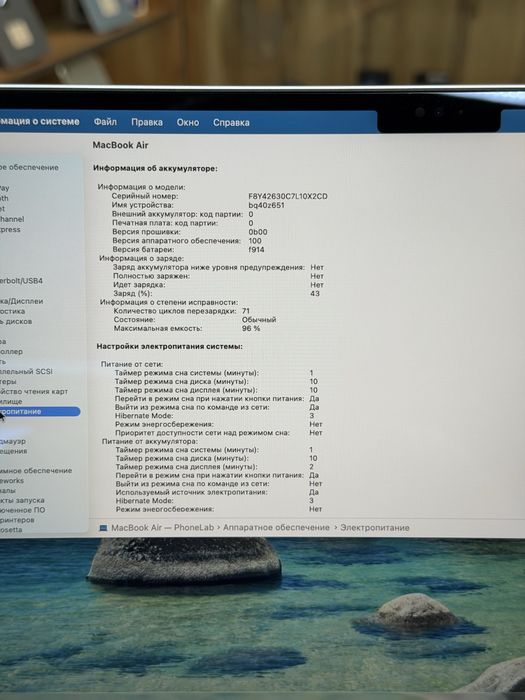
Task: Select the Объекты запуска sidebar item
Action: click(x=22, y=500)
